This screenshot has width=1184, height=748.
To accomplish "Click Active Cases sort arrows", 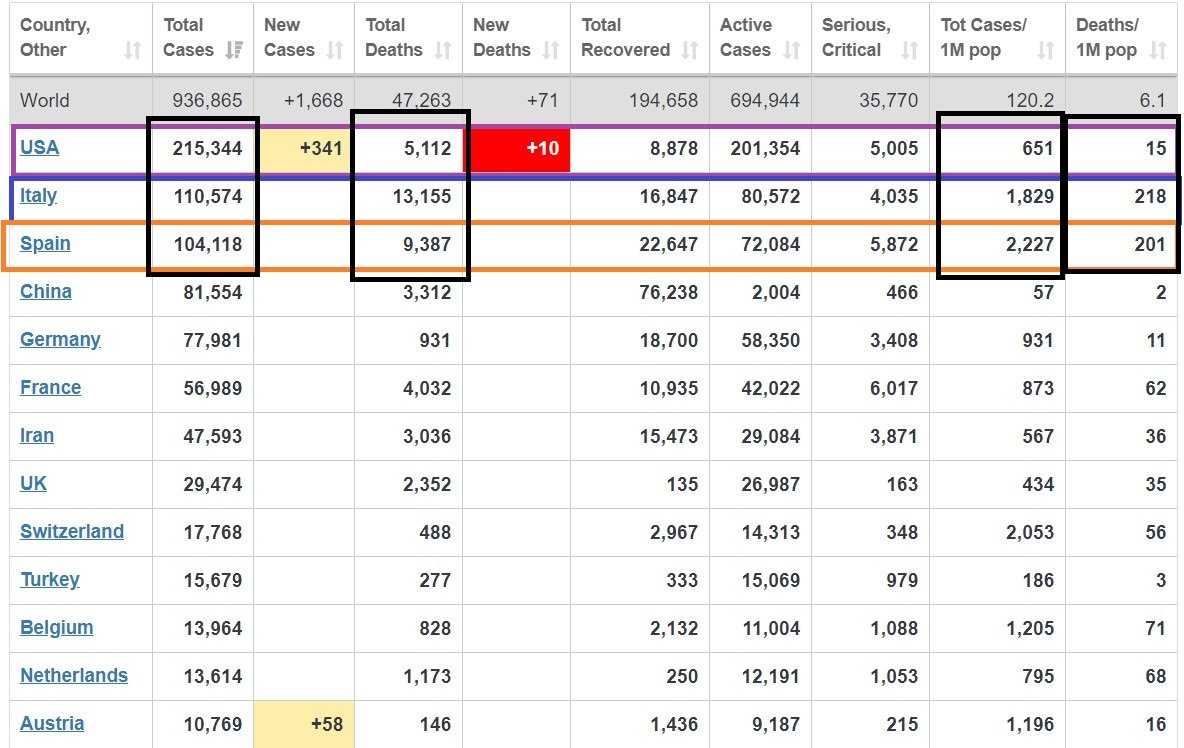I will [791, 51].
